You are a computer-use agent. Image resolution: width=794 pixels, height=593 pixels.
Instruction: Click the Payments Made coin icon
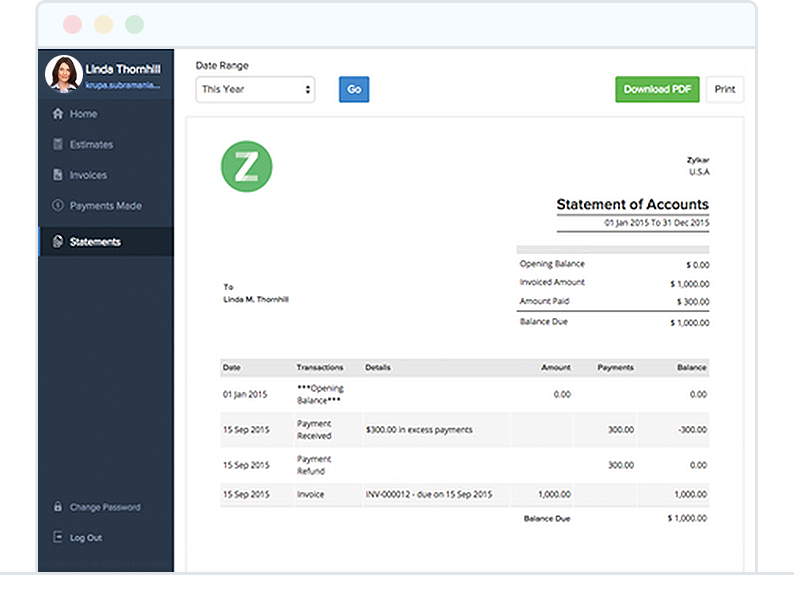58,206
